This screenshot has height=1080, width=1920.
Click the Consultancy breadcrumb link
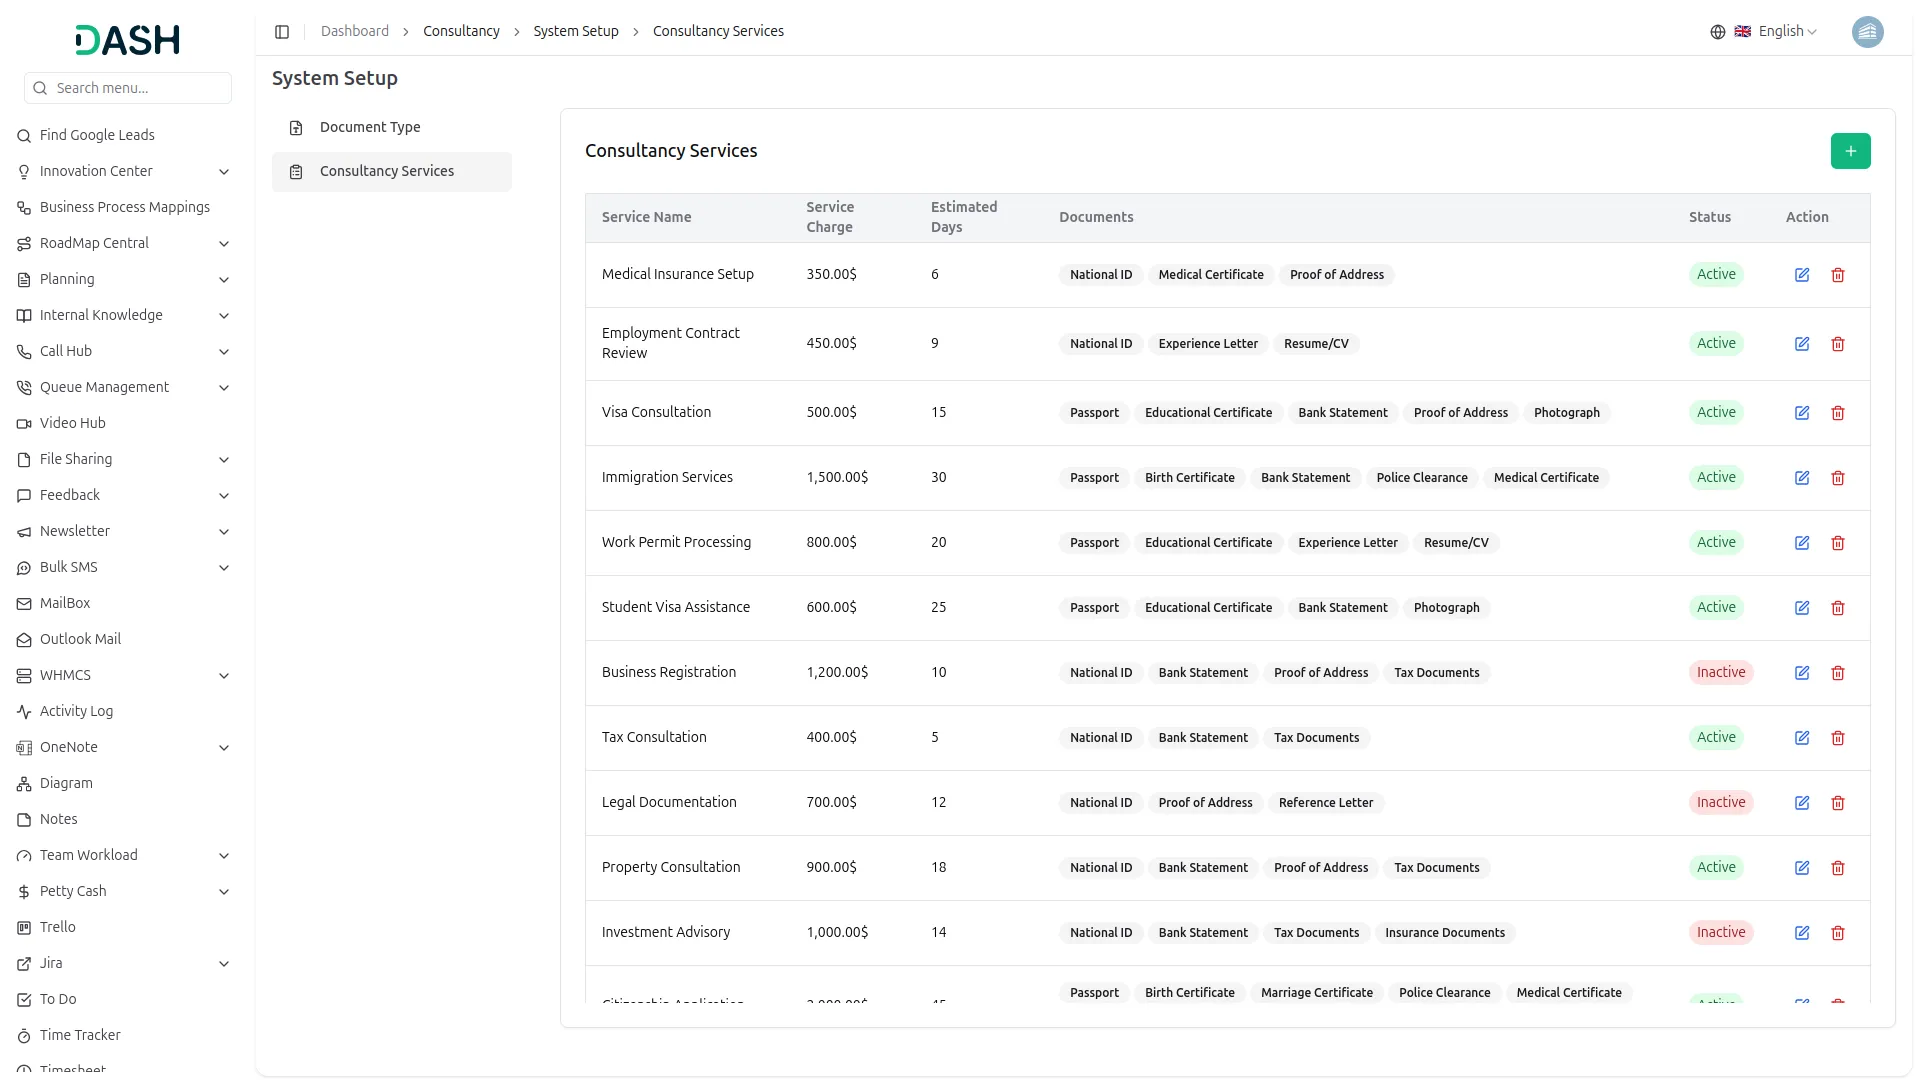461,32
